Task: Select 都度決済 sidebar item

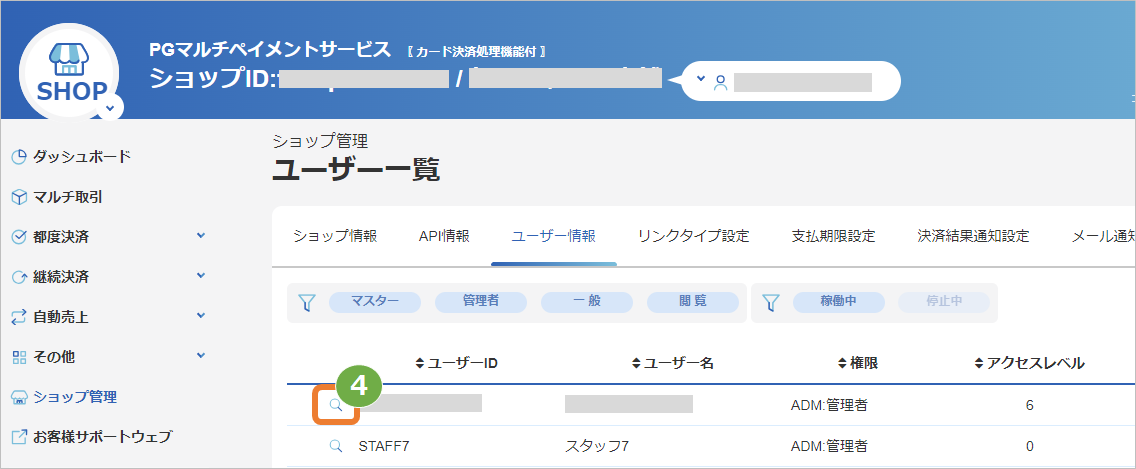Action: [62, 236]
